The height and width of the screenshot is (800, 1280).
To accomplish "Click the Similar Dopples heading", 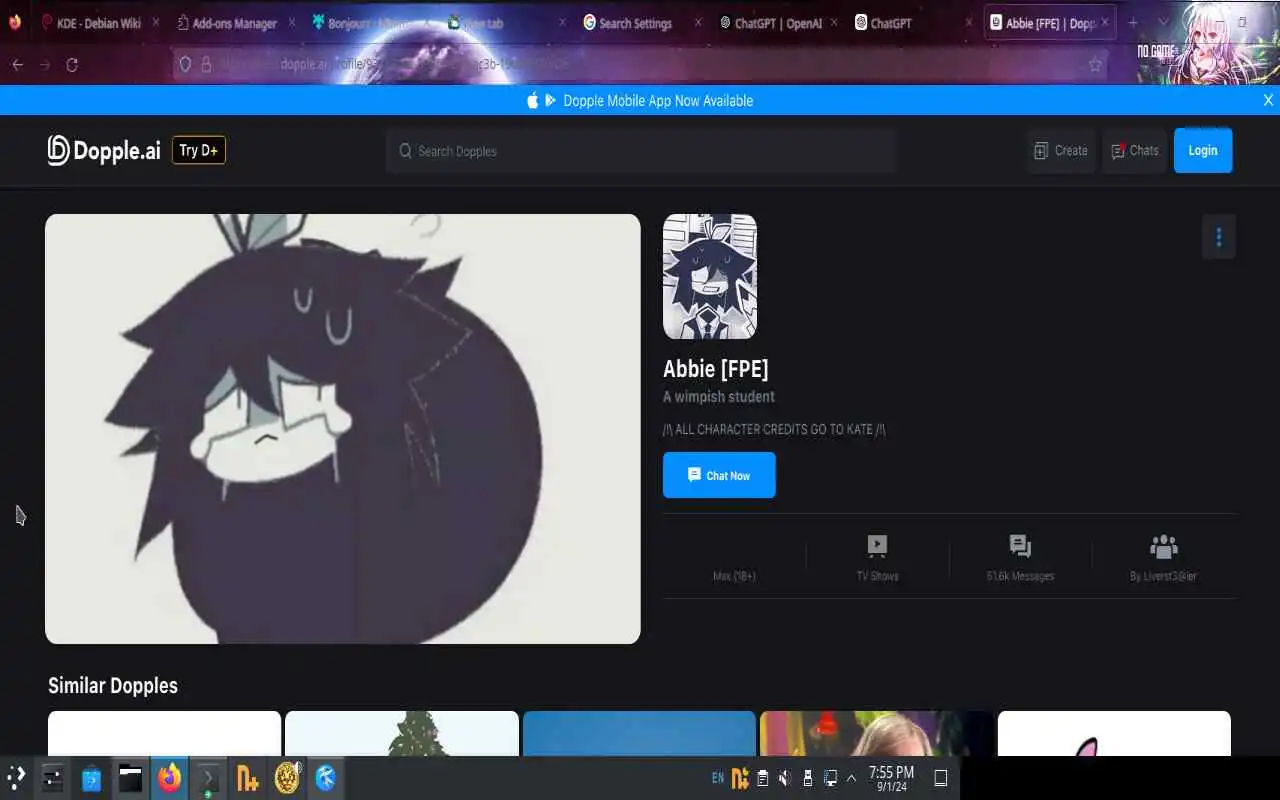I will 113,685.
